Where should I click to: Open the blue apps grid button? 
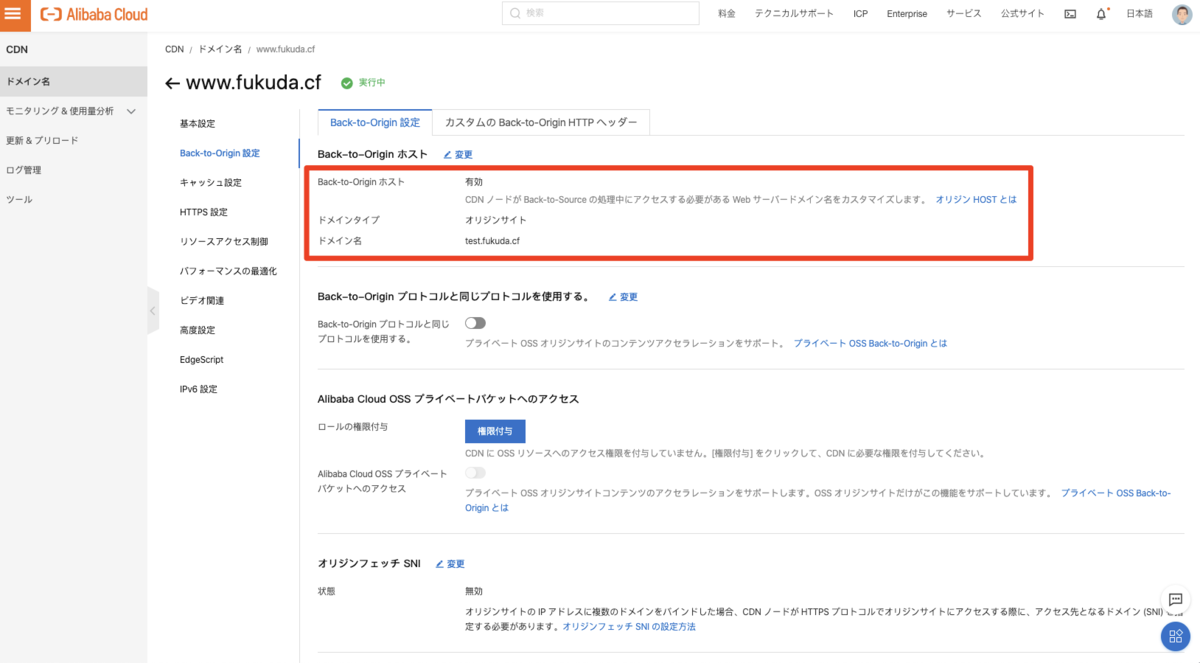tap(1175, 636)
